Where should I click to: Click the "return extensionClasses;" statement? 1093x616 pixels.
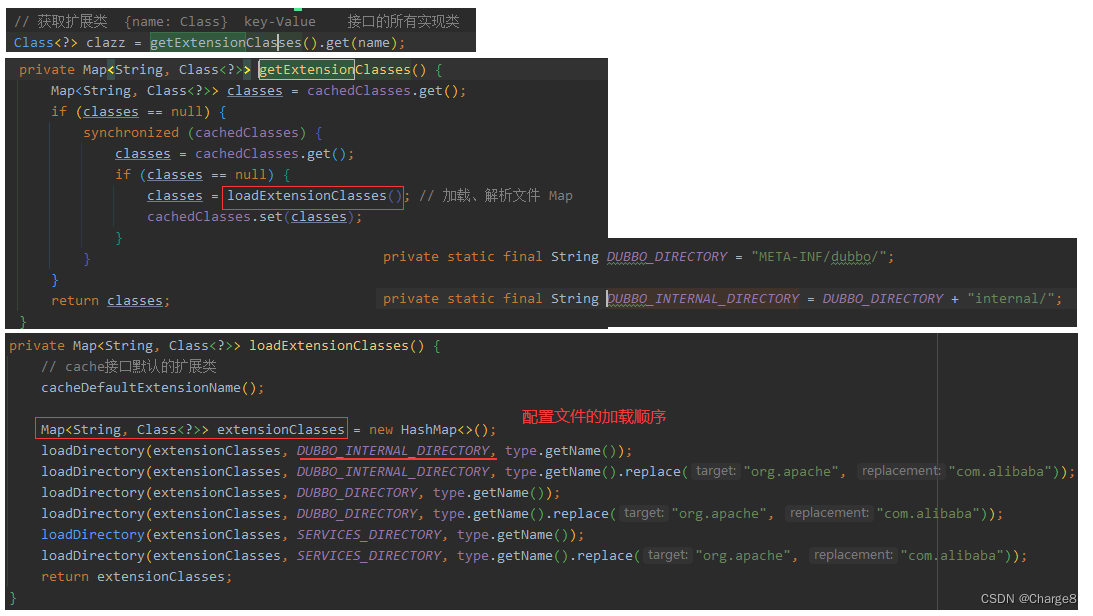click(x=136, y=576)
